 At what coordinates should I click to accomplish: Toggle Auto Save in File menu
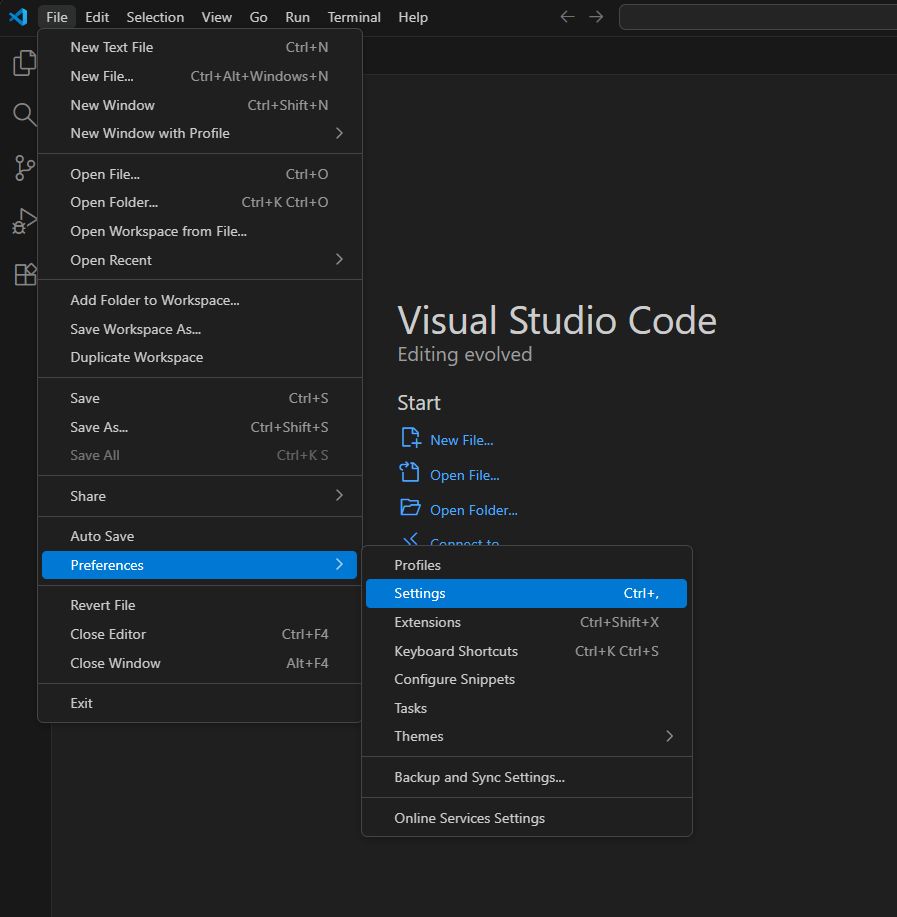click(x=199, y=536)
